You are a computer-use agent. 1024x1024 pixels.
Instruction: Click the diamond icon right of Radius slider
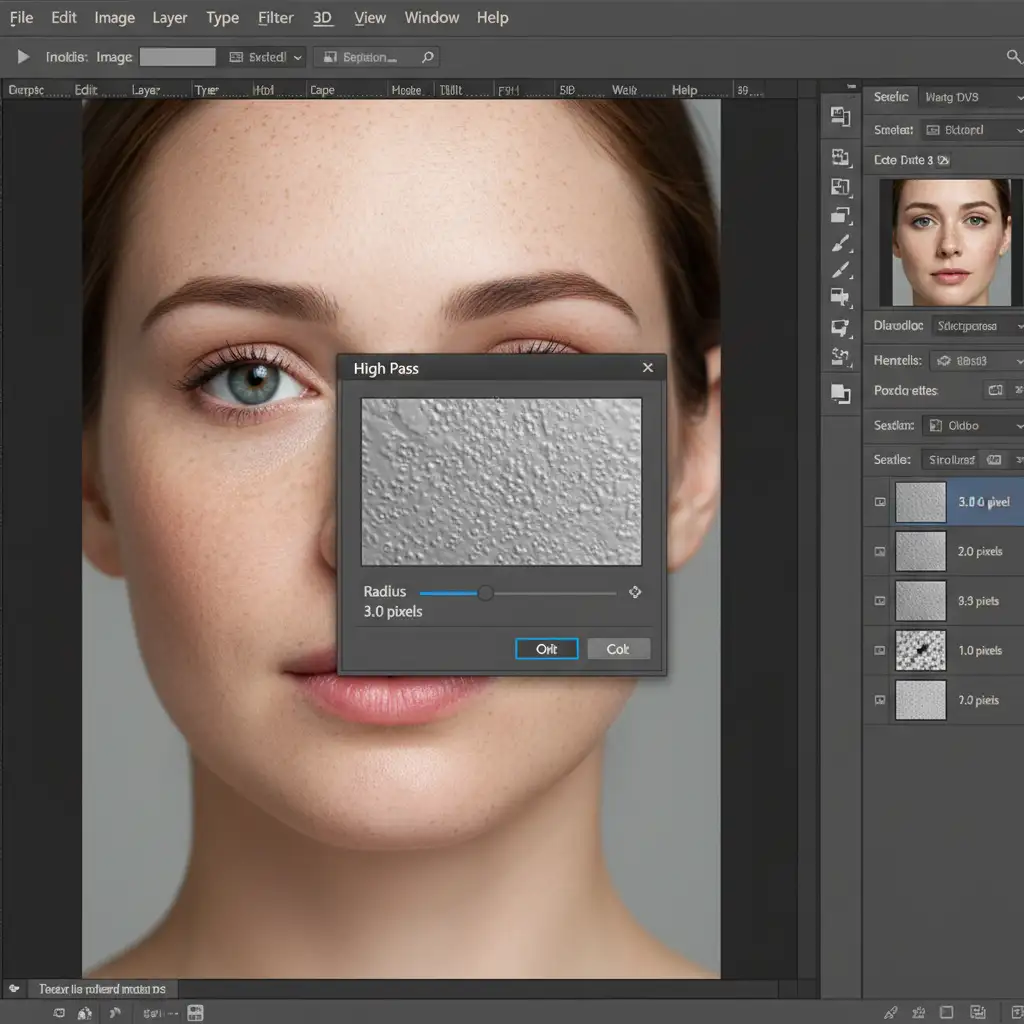634,593
